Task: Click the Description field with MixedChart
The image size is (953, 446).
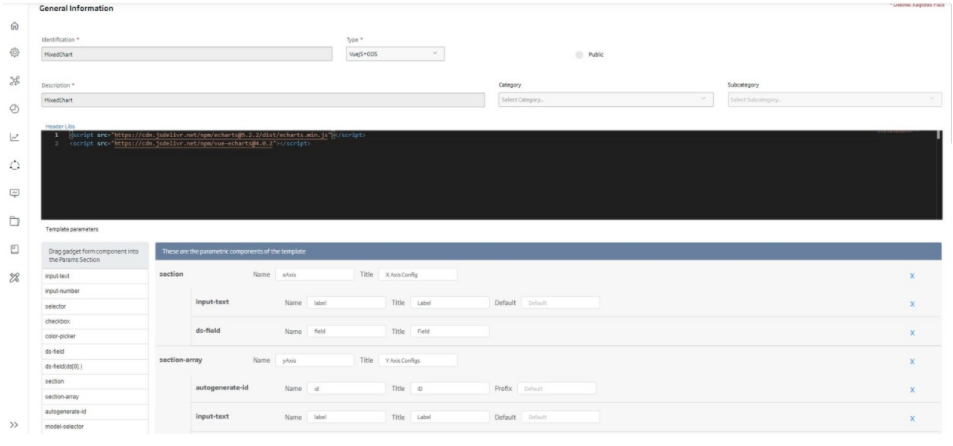Action: pyautogui.click(x=263, y=100)
